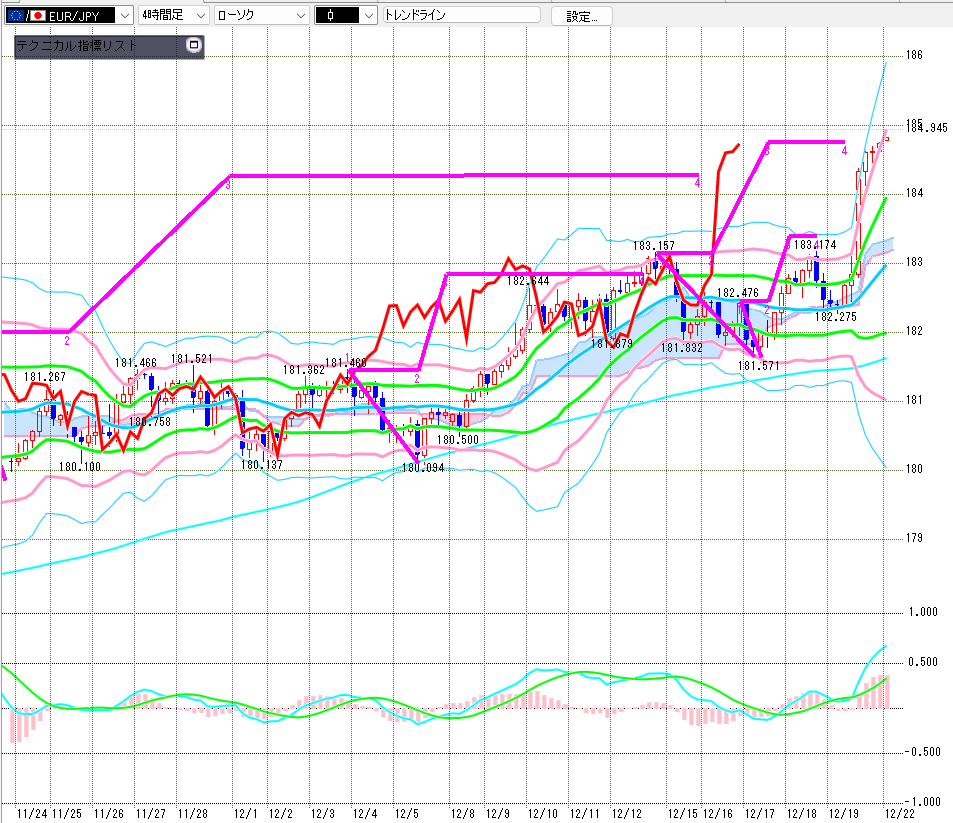Open the EUR/JPY currency pair dropdown

coord(123,16)
